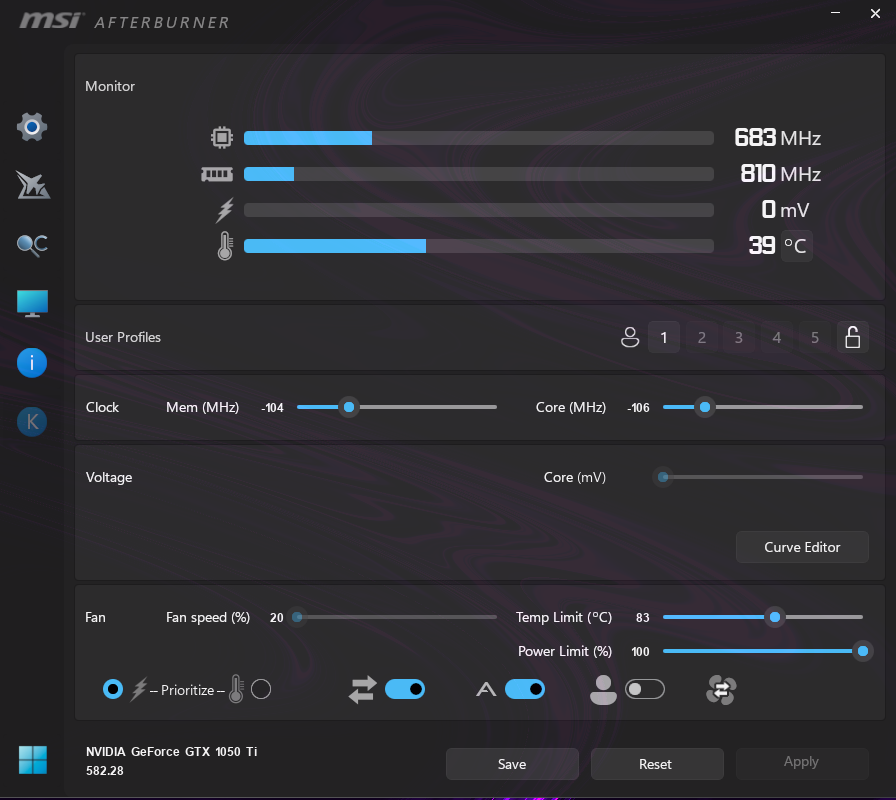Open the settings gear in sidebar
Viewport: 896px width, 800px height.
click(32, 127)
